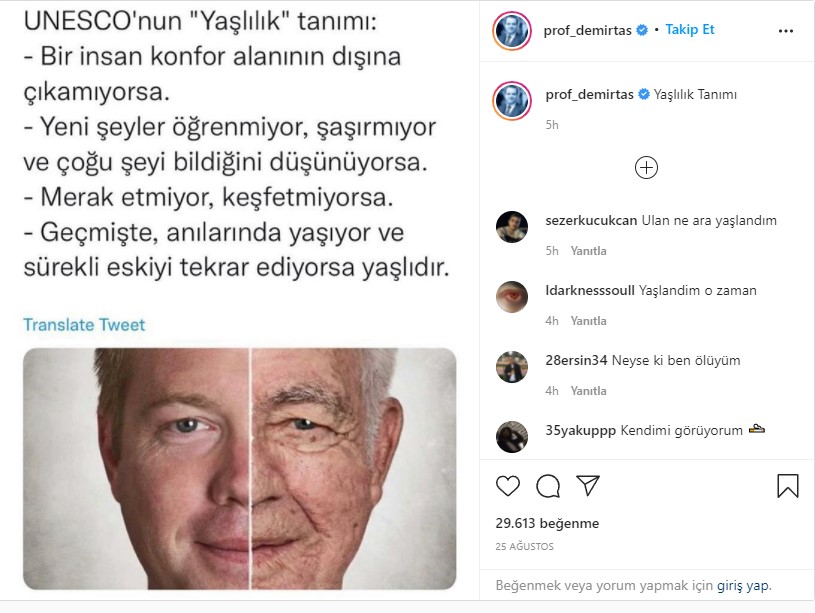Click the prof_demirtas profile picture in header
Image resolution: width=815 pixels, height=613 pixels.
tap(512, 31)
